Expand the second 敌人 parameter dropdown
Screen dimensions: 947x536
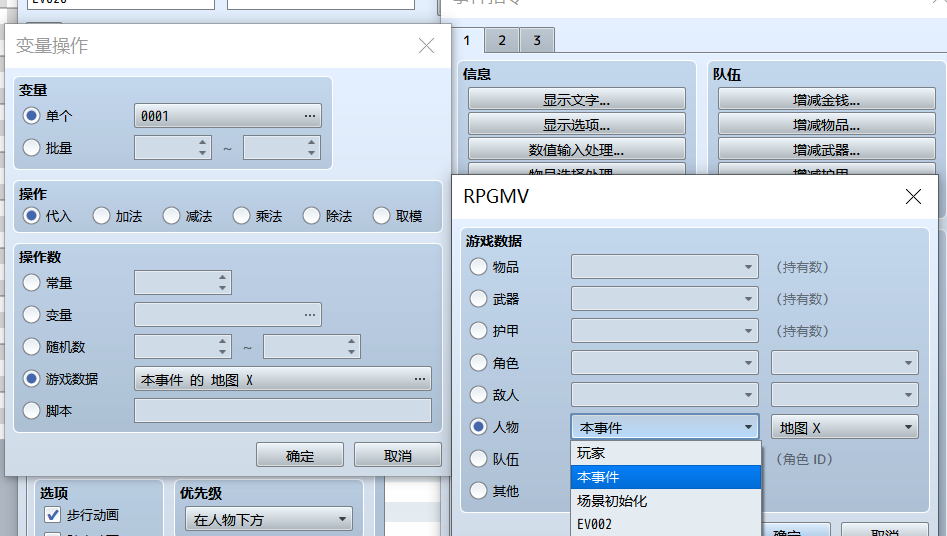(845, 395)
